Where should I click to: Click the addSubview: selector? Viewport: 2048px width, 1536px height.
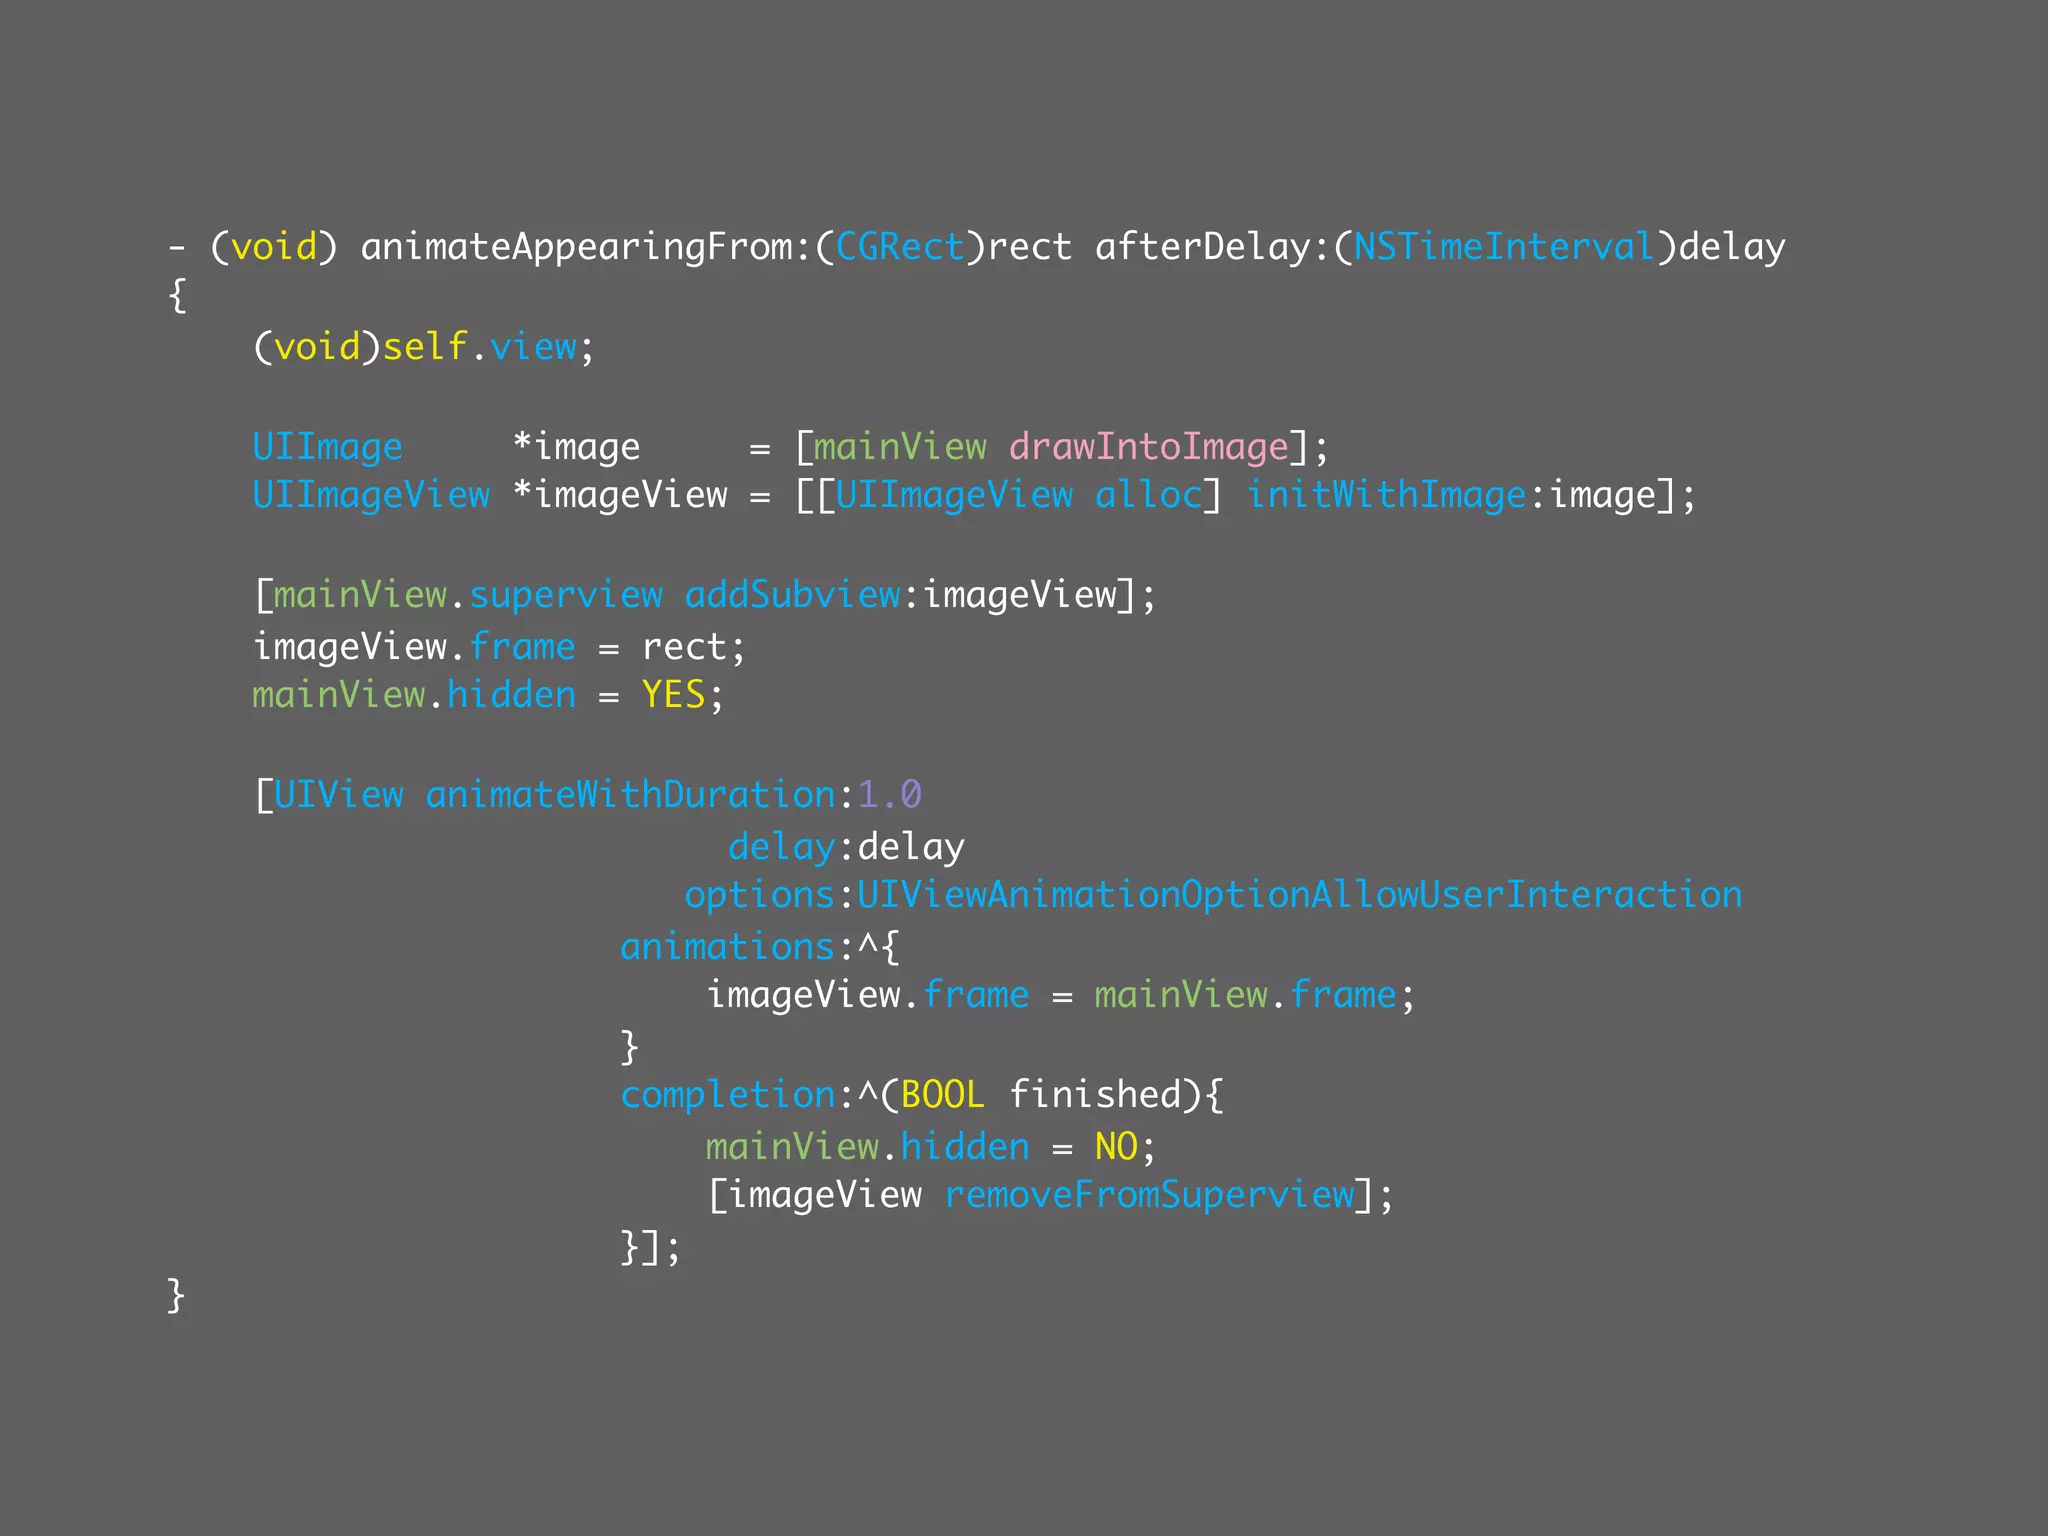(801, 594)
